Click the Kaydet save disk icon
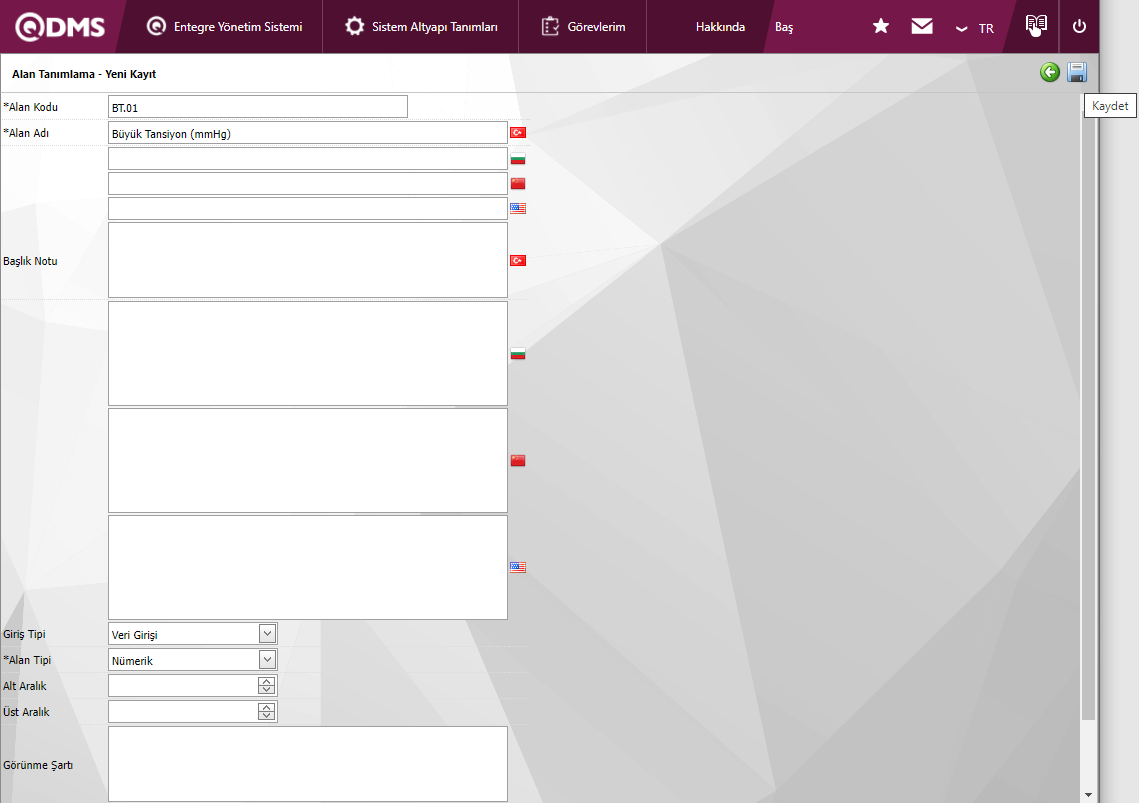 (1077, 72)
